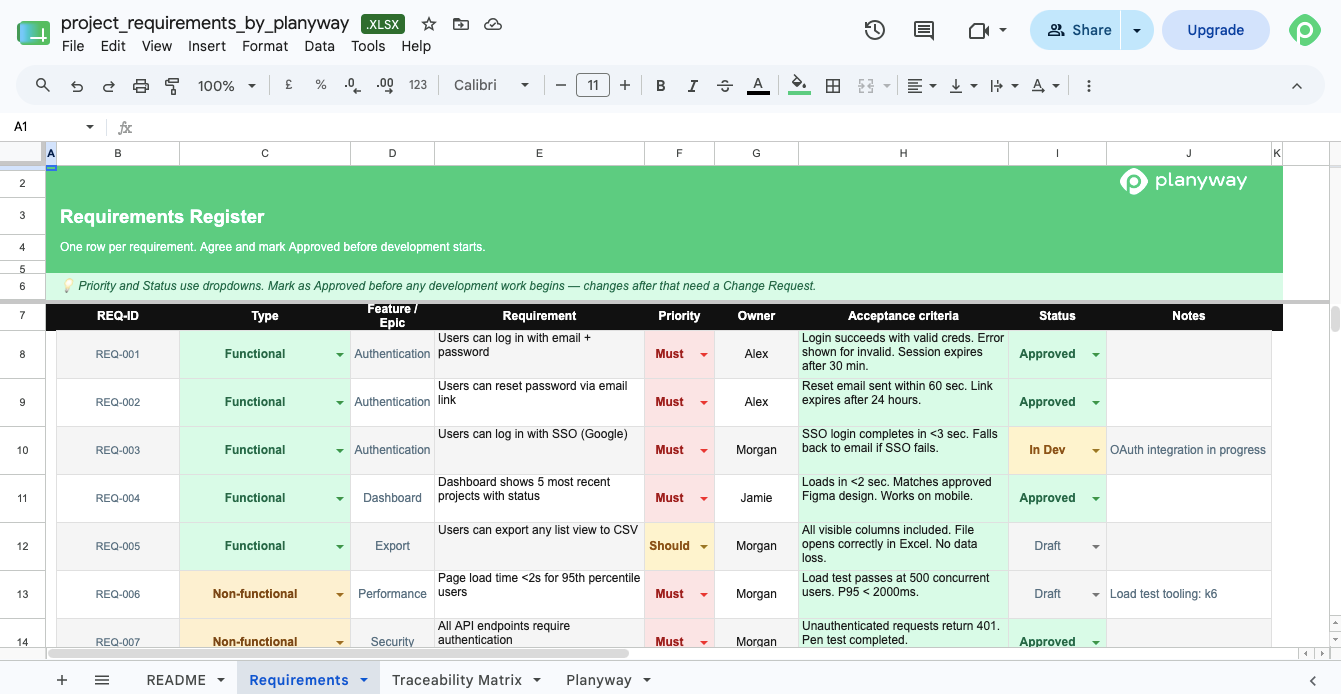This screenshot has width=1341, height=694.
Task: Open the Sheets home icon
Action: 33,32
